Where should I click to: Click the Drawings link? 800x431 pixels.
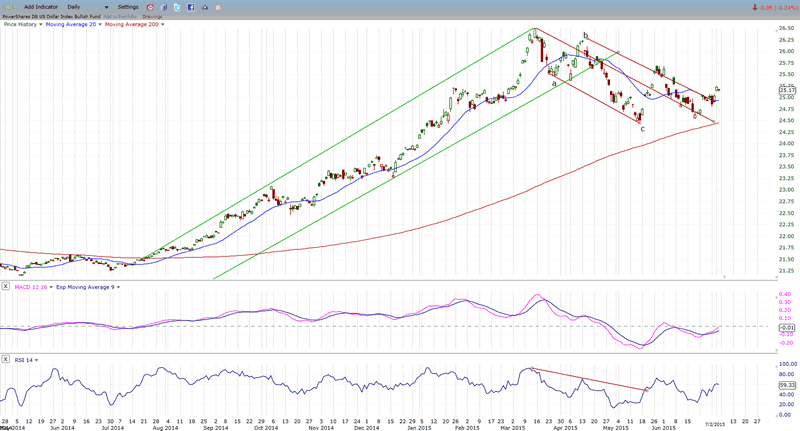[x=152, y=16]
